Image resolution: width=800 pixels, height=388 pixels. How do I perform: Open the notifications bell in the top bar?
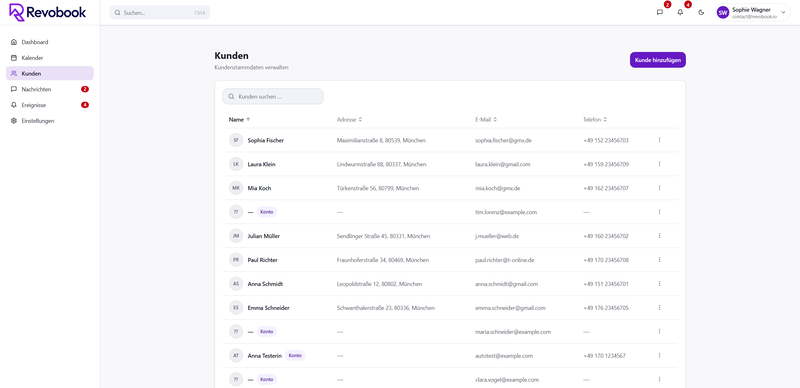pos(680,12)
